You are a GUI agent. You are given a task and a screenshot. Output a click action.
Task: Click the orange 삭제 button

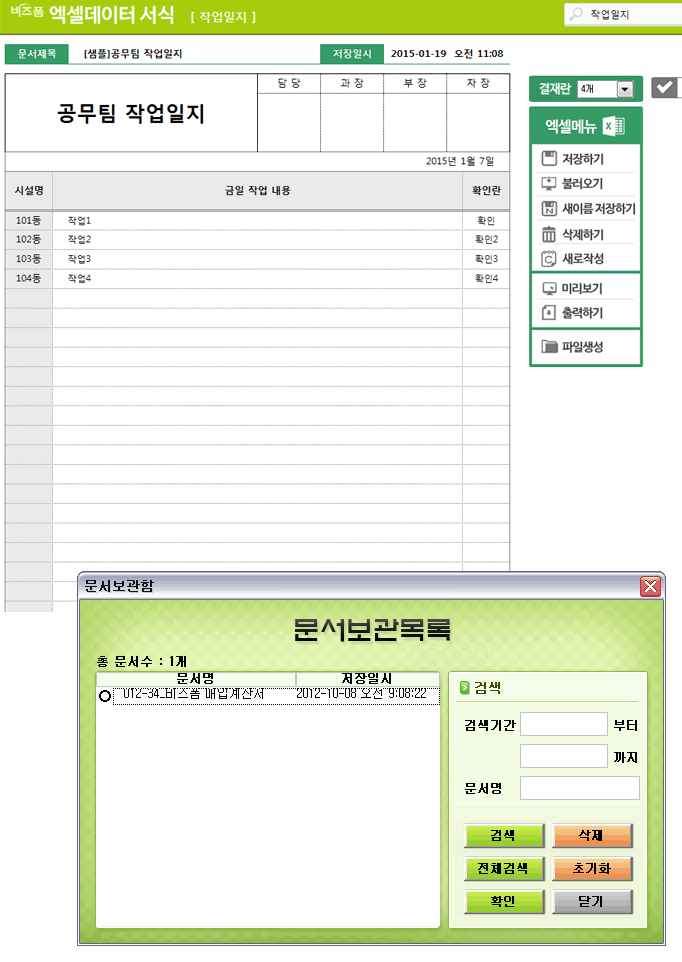[592, 836]
